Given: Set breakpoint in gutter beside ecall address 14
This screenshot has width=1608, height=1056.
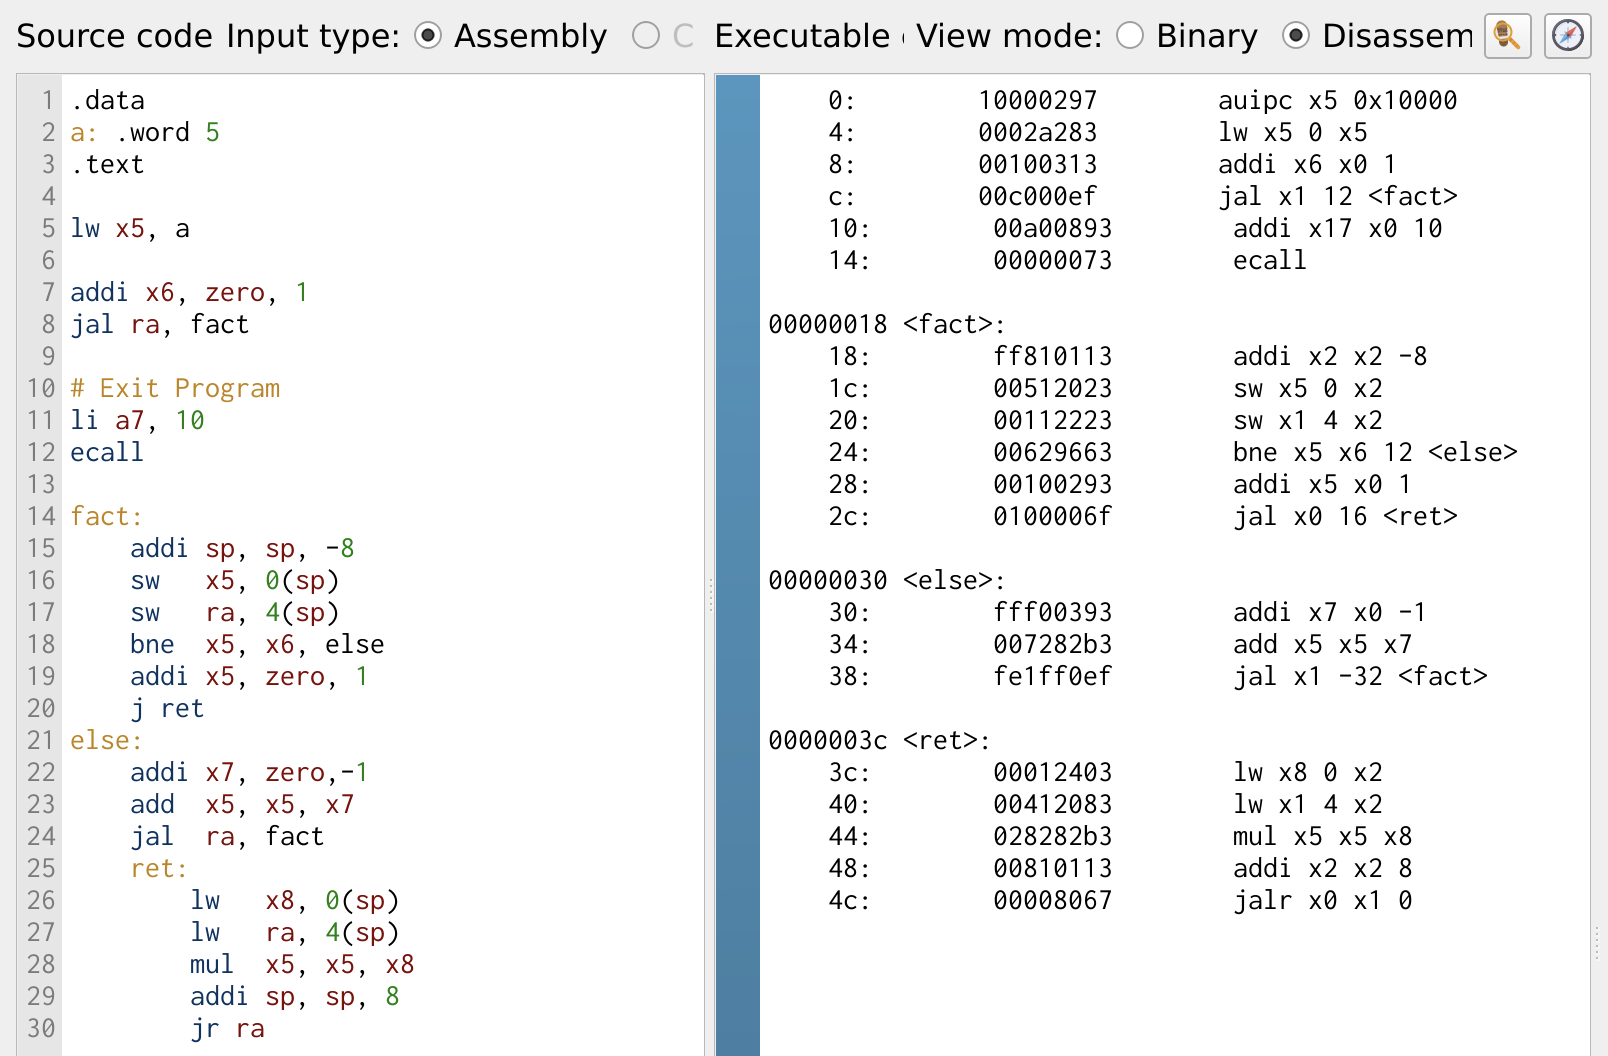Looking at the screenshot, I should [x=738, y=260].
